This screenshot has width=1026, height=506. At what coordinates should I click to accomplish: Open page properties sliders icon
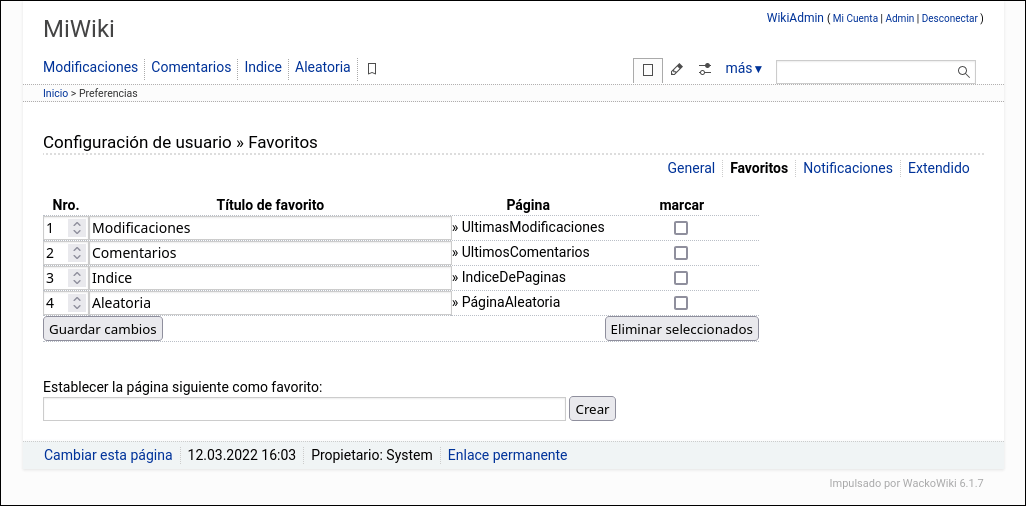705,70
